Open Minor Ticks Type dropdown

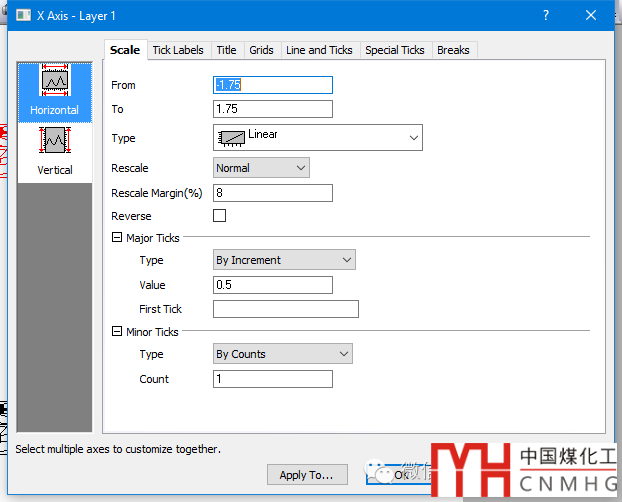pyautogui.click(x=283, y=354)
